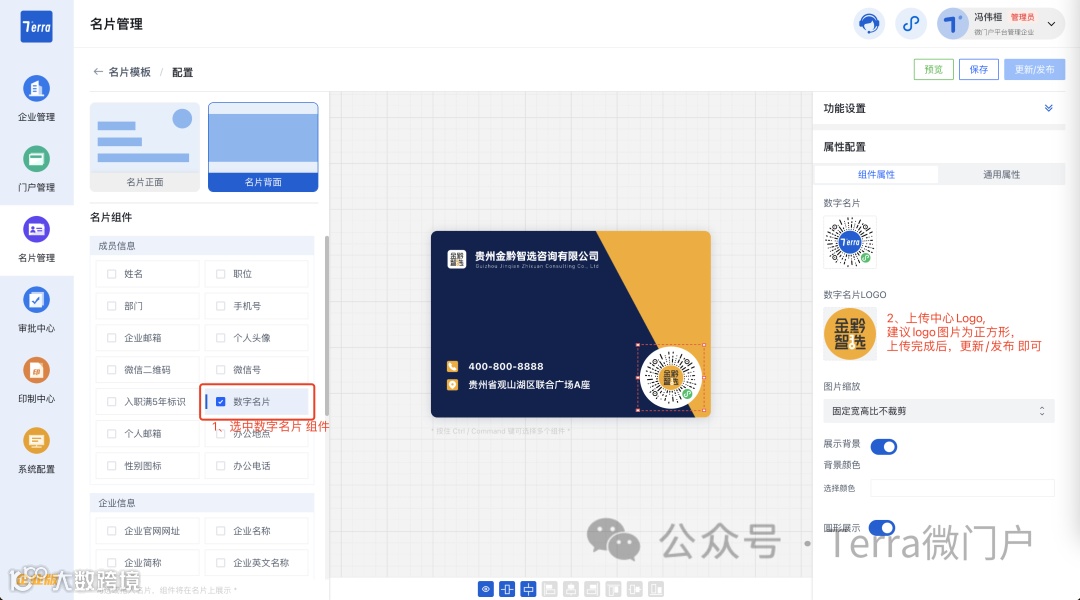Click vertical center align icon in bottom toolbar

(528, 589)
